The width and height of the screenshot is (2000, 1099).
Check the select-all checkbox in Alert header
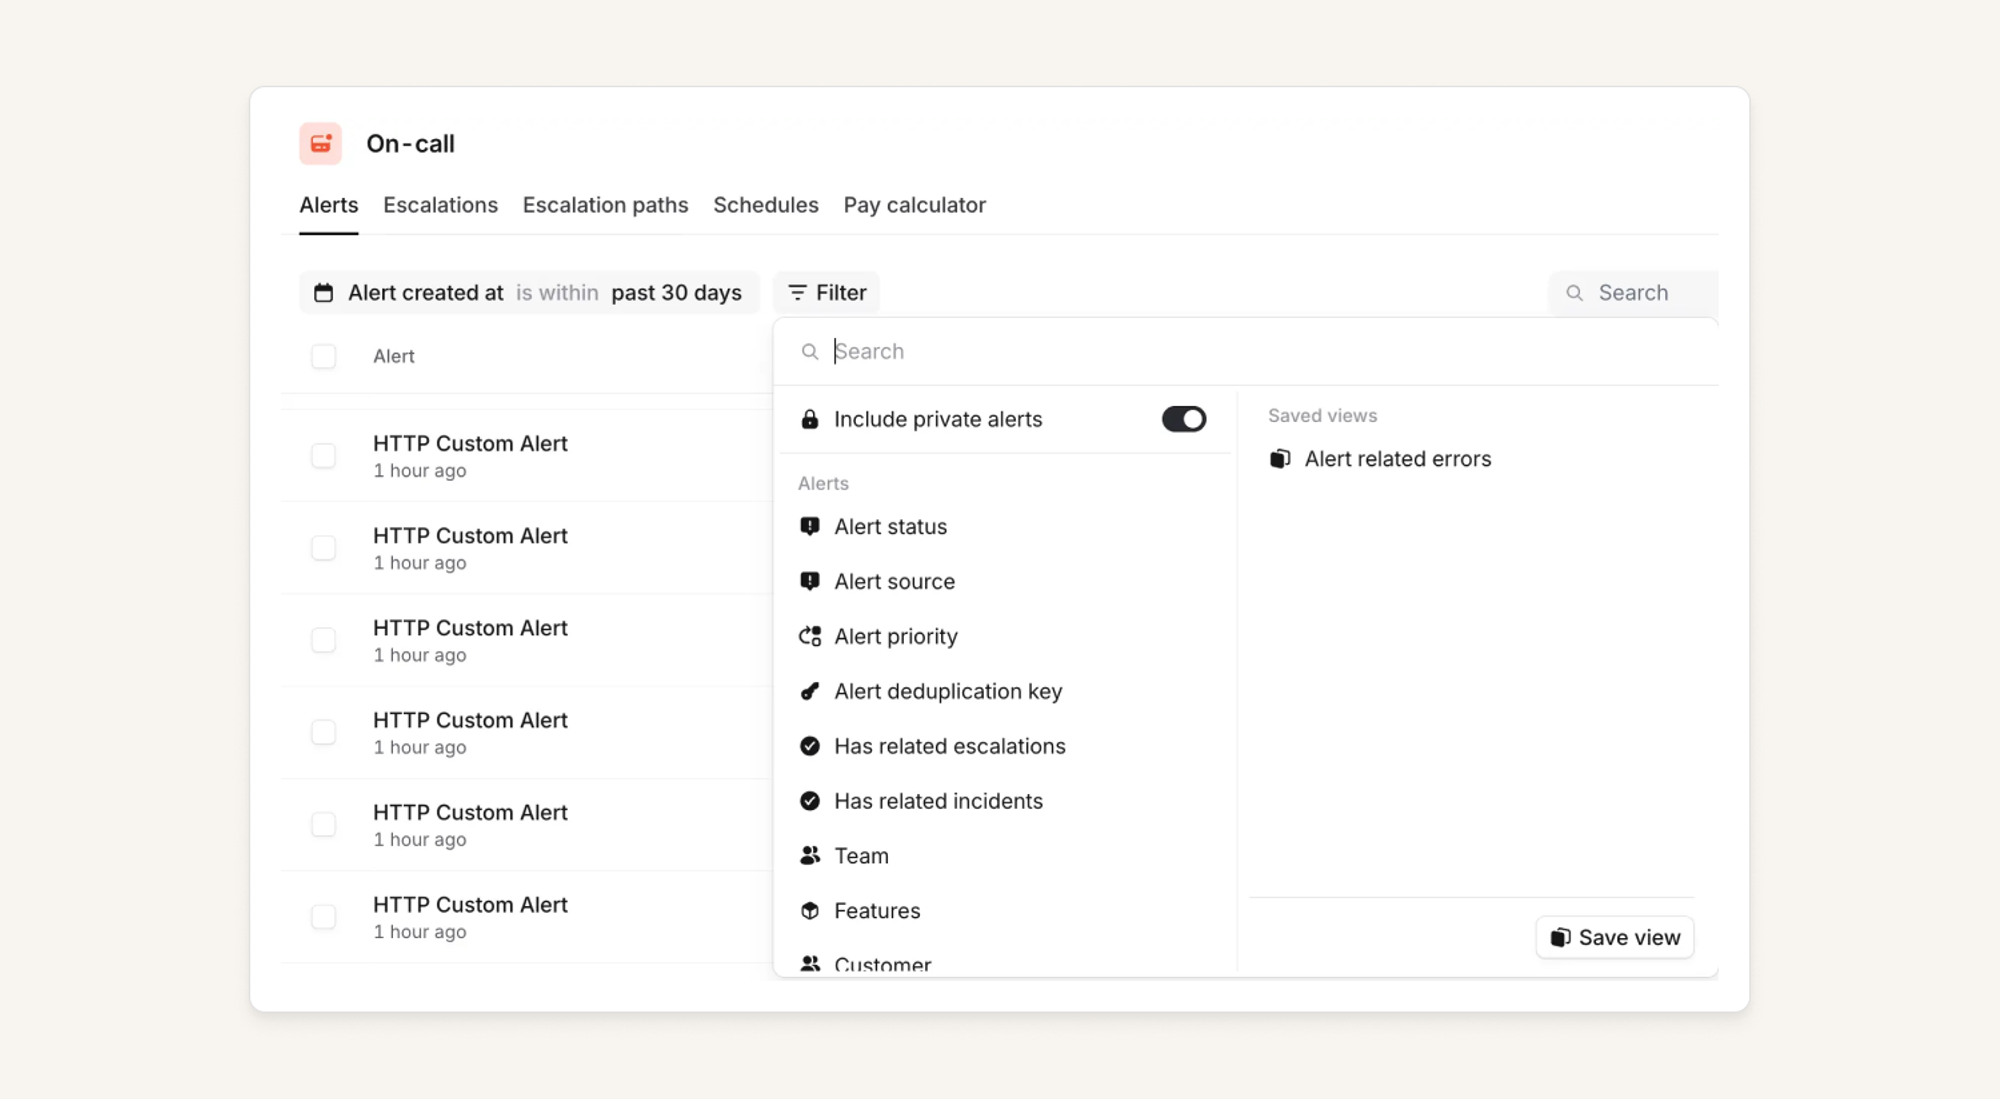[323, 357]
